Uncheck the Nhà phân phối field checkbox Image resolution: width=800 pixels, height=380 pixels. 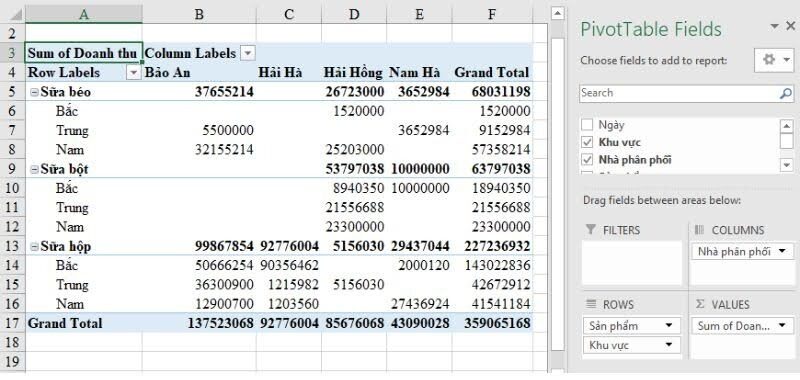[x=587, y=160]
